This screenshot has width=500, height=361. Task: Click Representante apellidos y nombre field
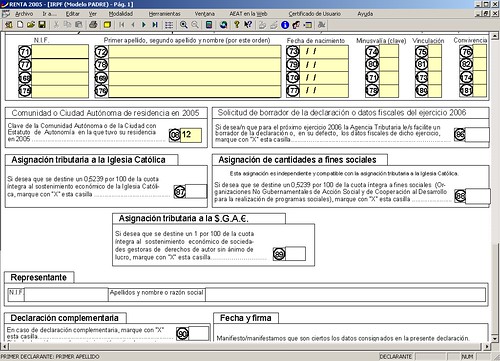pos(345,295)
